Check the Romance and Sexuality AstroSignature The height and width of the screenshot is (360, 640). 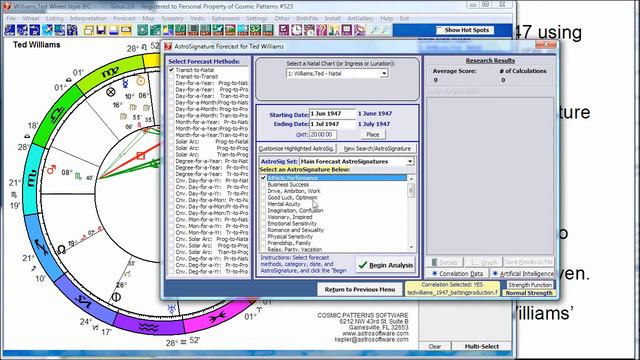point(263,230)
